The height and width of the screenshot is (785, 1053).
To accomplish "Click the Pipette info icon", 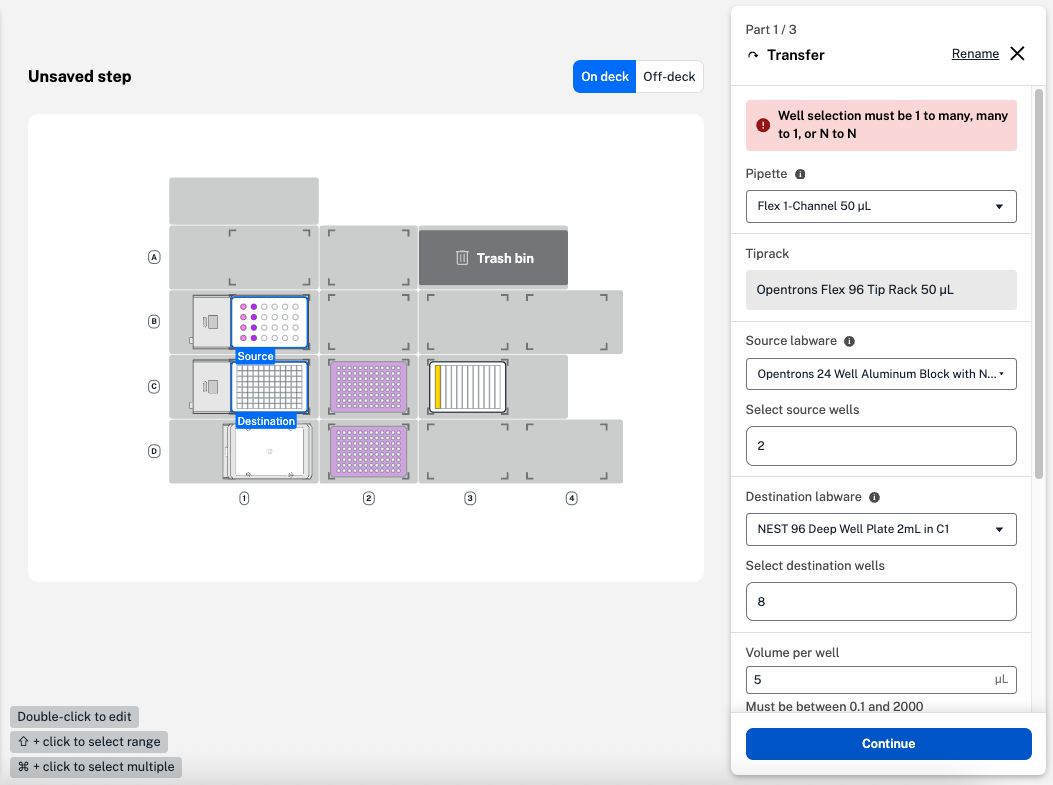I will [800, 174].
